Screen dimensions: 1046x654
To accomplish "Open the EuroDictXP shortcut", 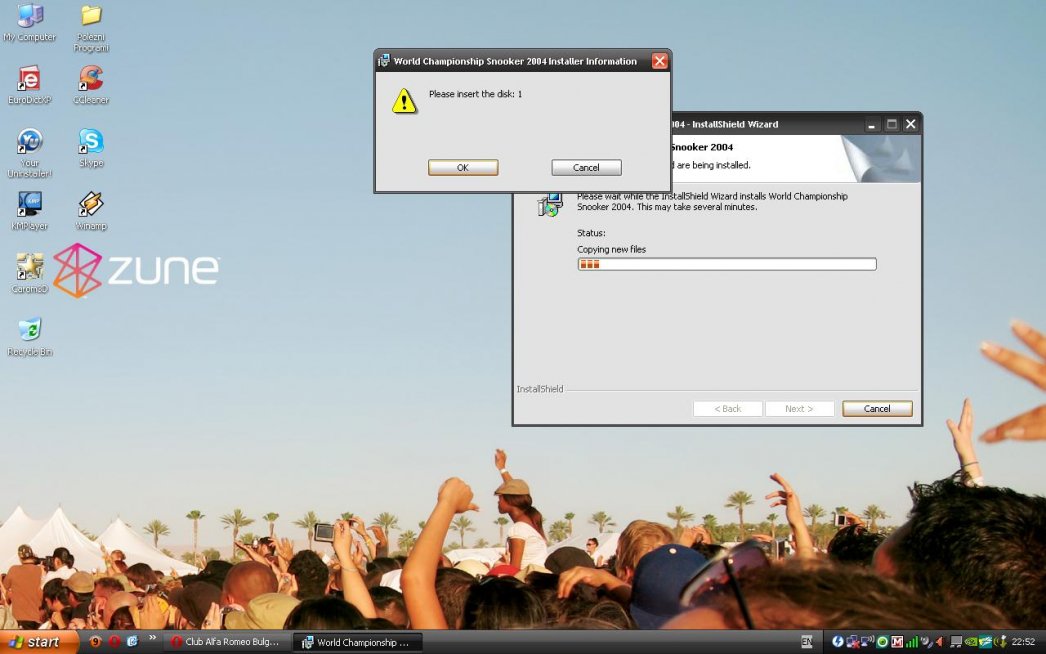I will pos(30,80).
